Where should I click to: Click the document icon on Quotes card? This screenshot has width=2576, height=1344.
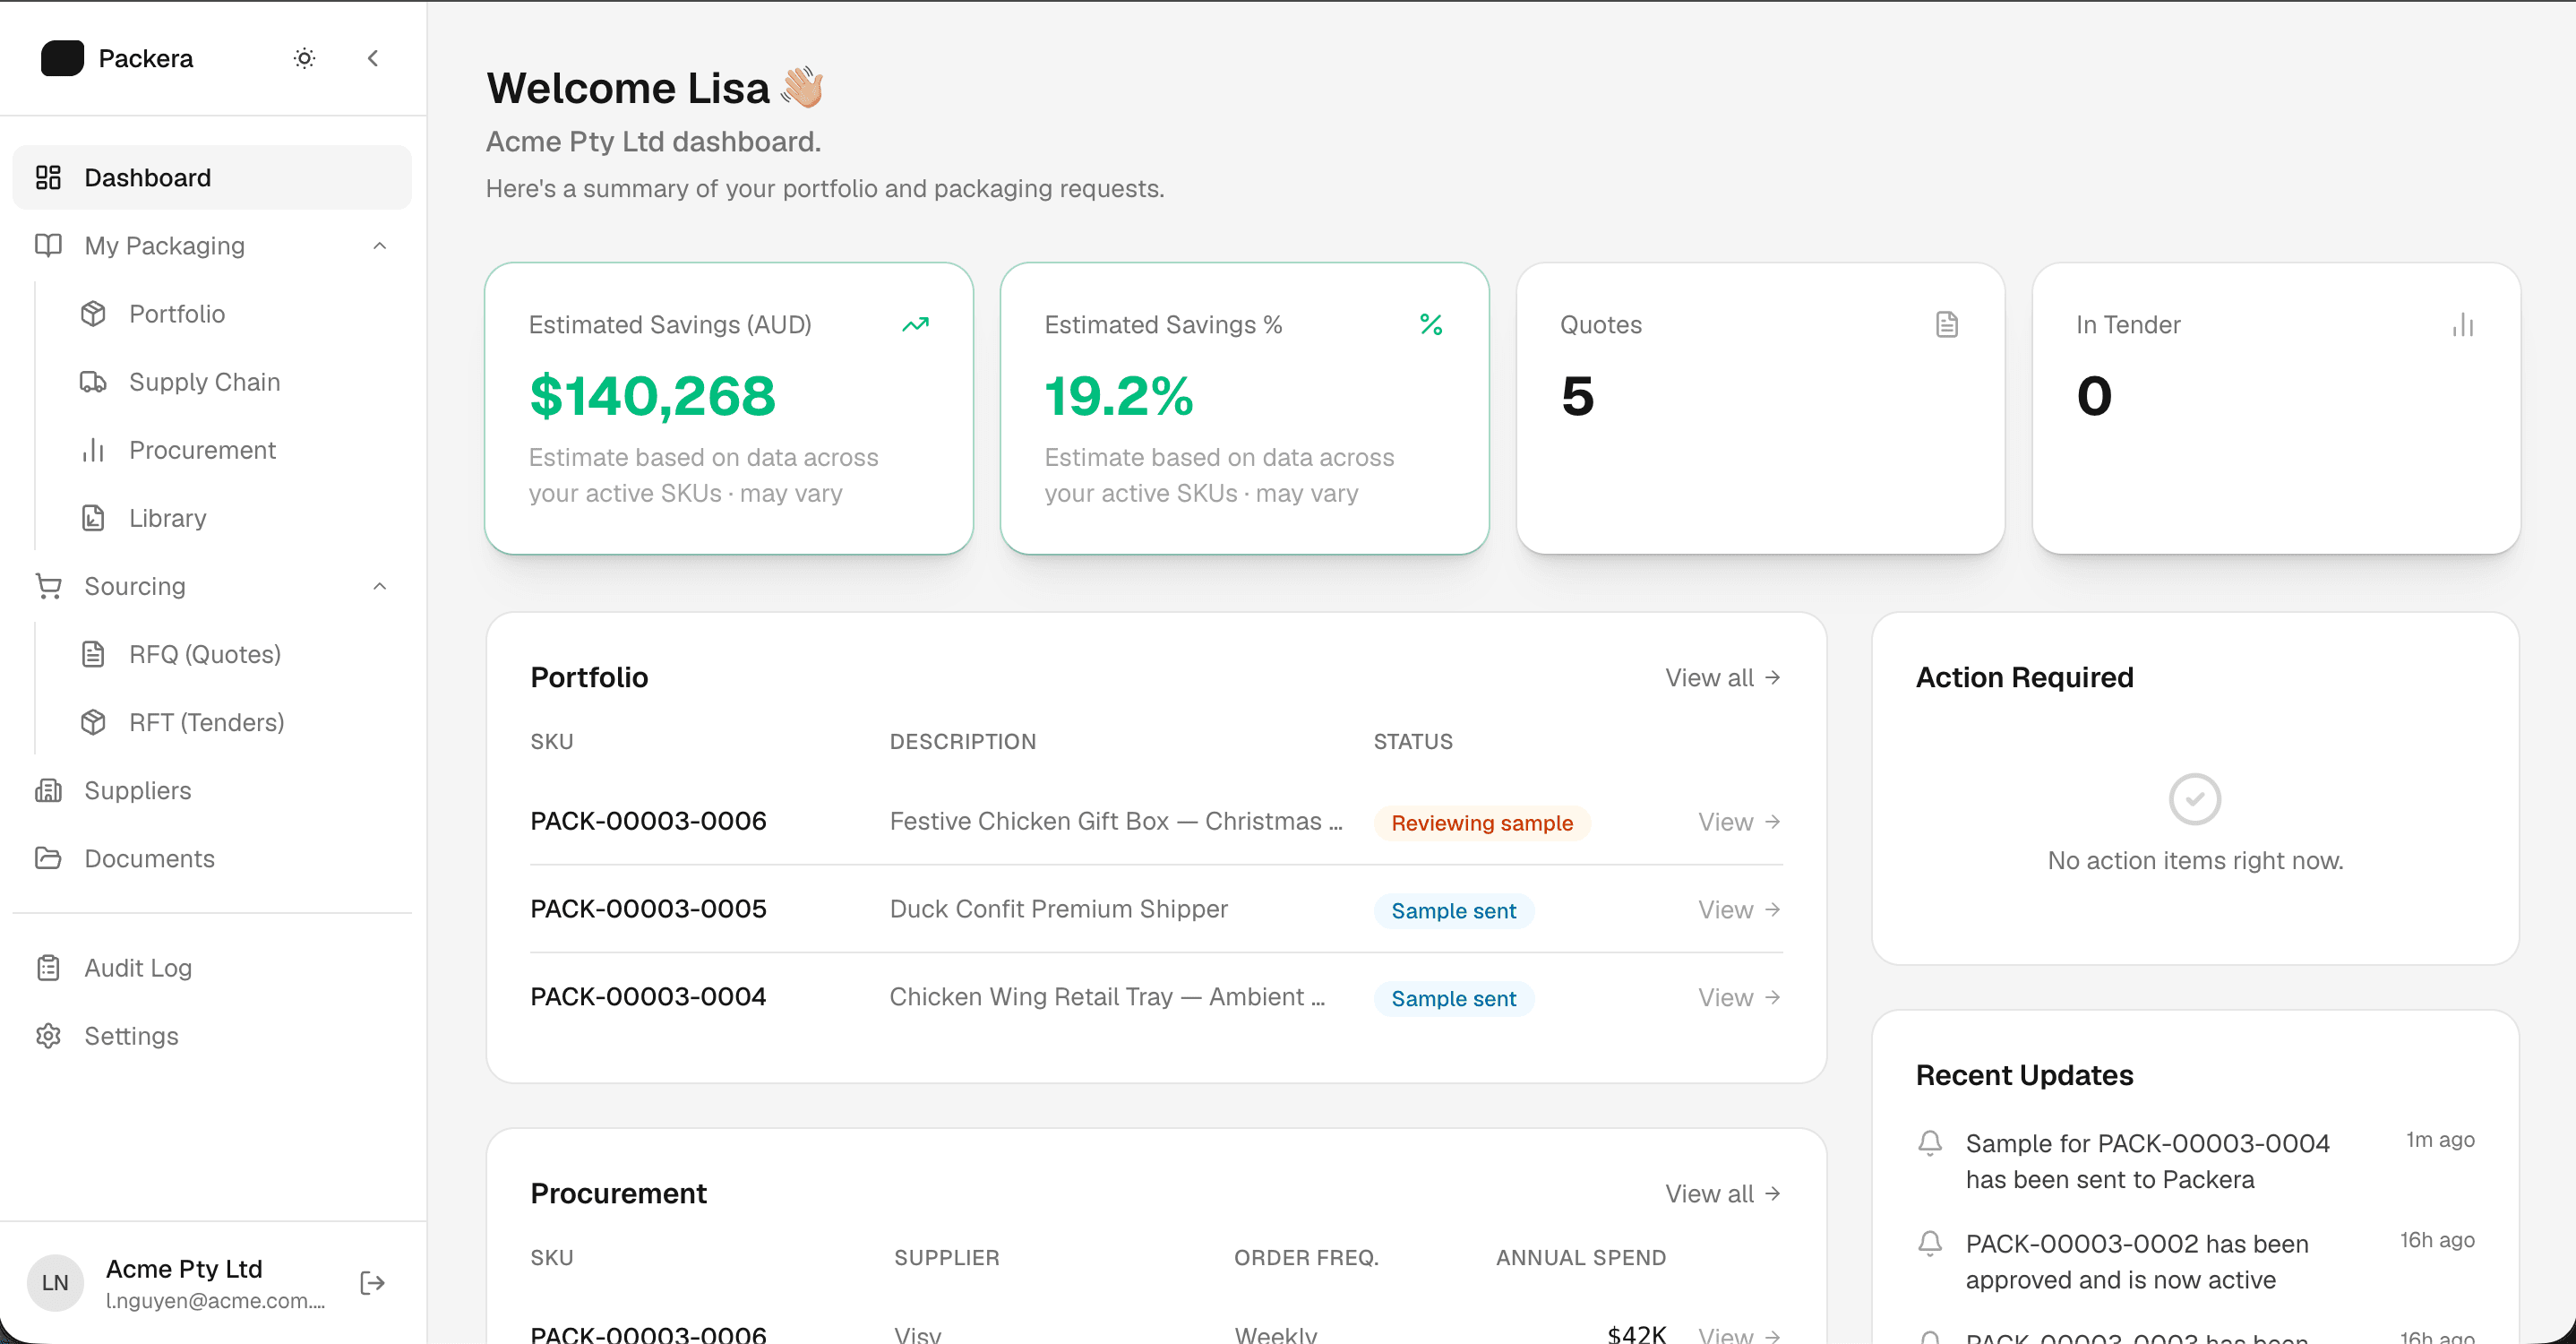pos(1947,324)
